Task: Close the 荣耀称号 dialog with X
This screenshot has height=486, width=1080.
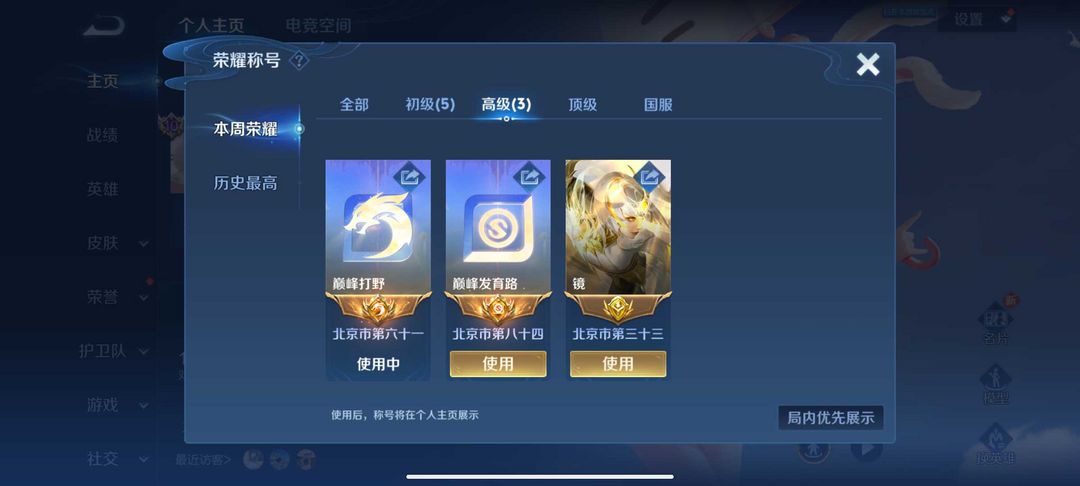Action: click(x=868, y=65)
